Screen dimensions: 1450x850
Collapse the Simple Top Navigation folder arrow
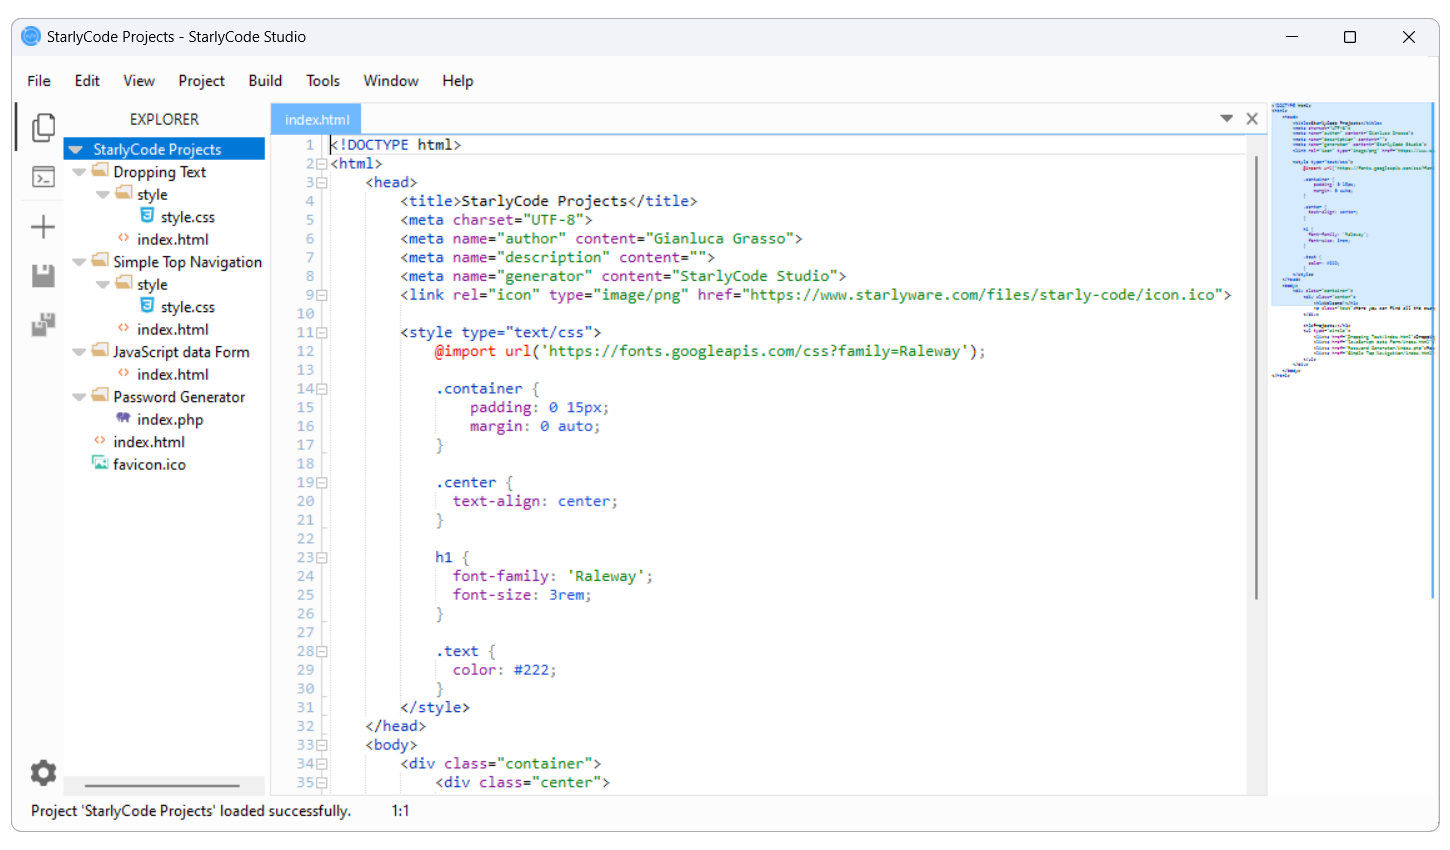(79, 262)
